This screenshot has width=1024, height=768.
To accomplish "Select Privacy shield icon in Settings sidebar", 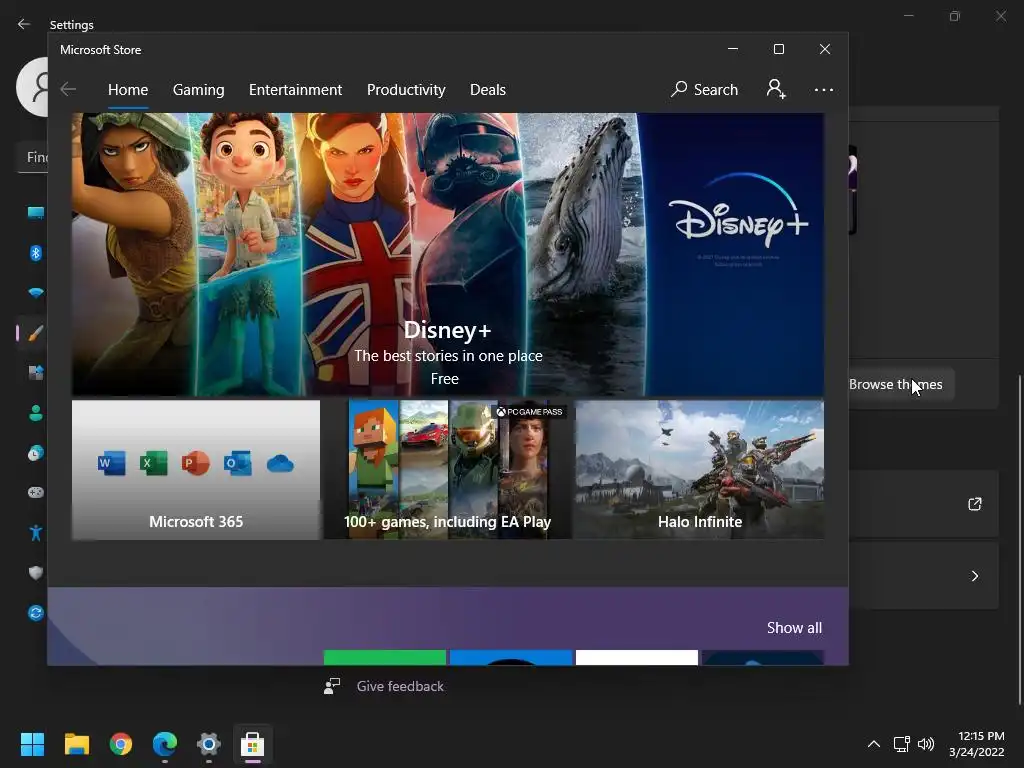I will click(x=35, y=573).
